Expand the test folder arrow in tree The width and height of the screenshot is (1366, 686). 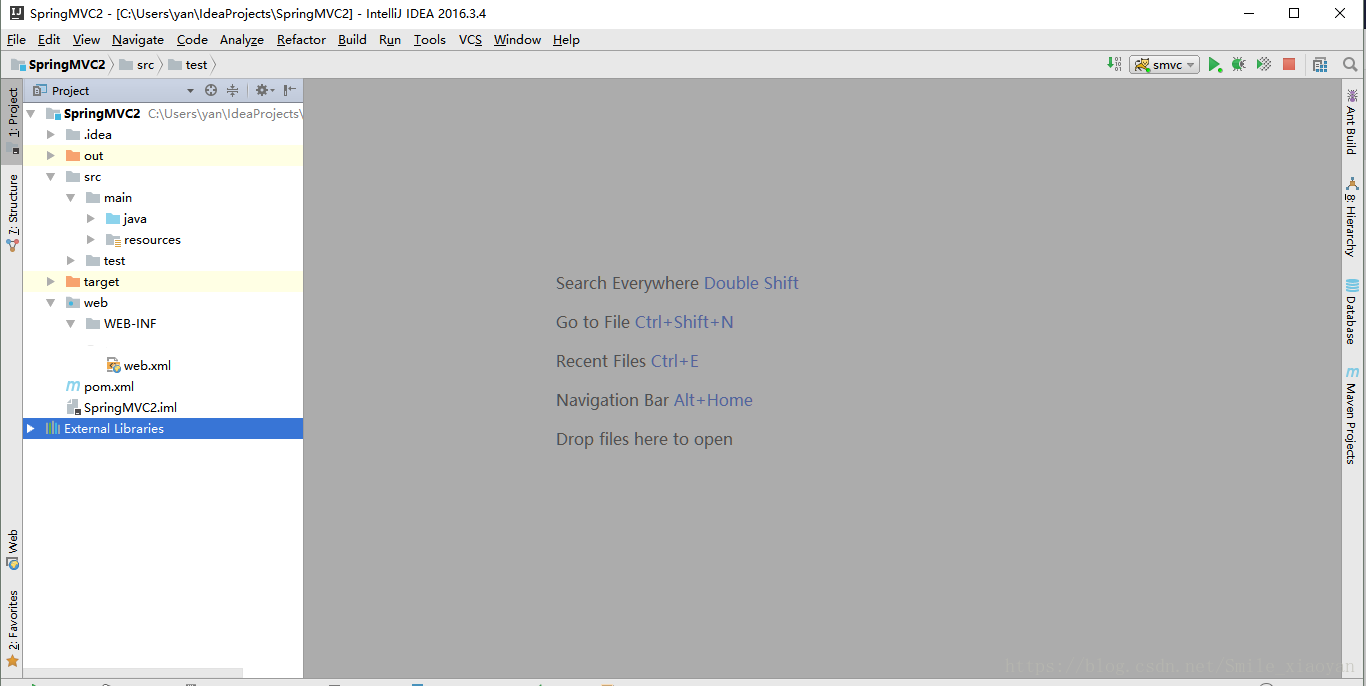point(71,260)
